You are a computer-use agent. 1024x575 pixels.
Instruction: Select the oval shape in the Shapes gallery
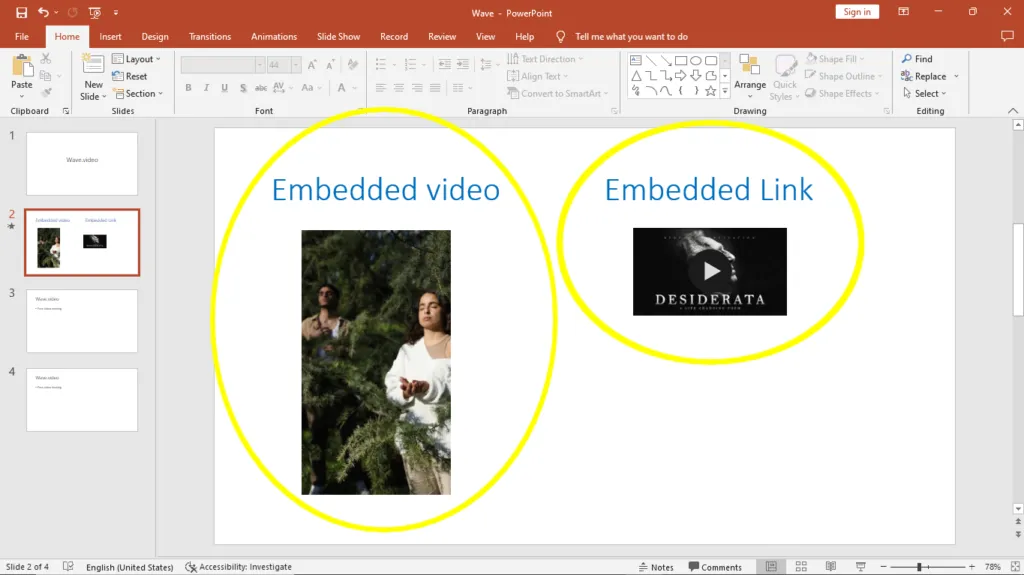(695, 60)
